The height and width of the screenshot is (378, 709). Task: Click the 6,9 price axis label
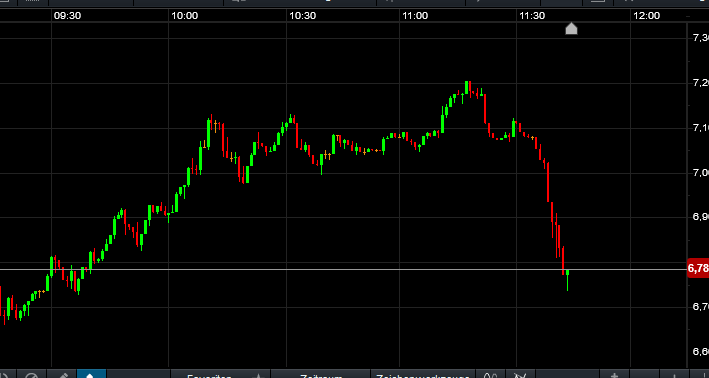(x=700, y=217)
